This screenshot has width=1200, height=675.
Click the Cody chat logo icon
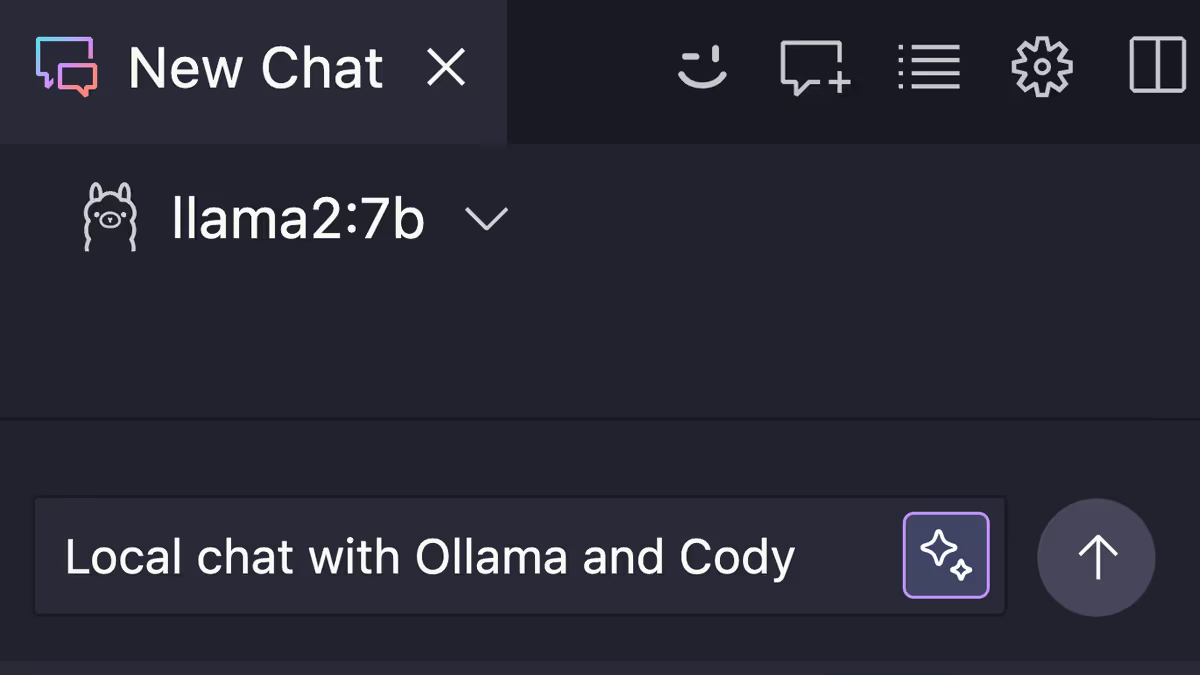click(x=67, y=67)
